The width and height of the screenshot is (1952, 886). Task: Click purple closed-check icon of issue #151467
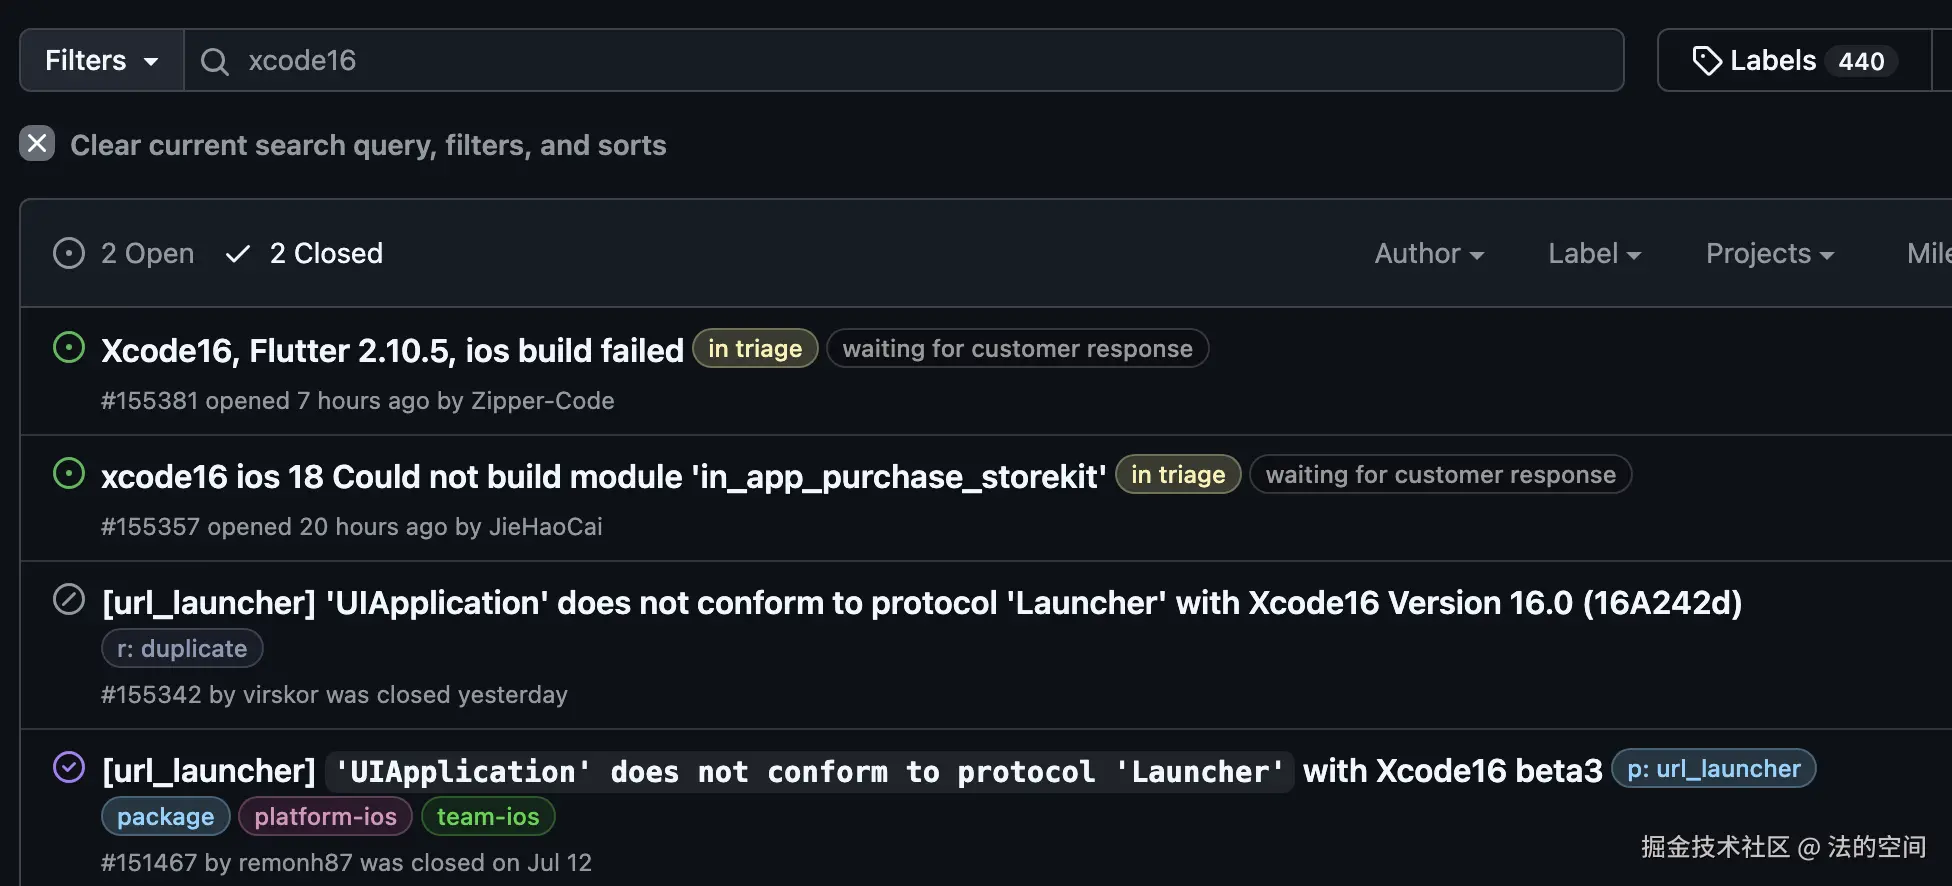[x=69, y=768]
